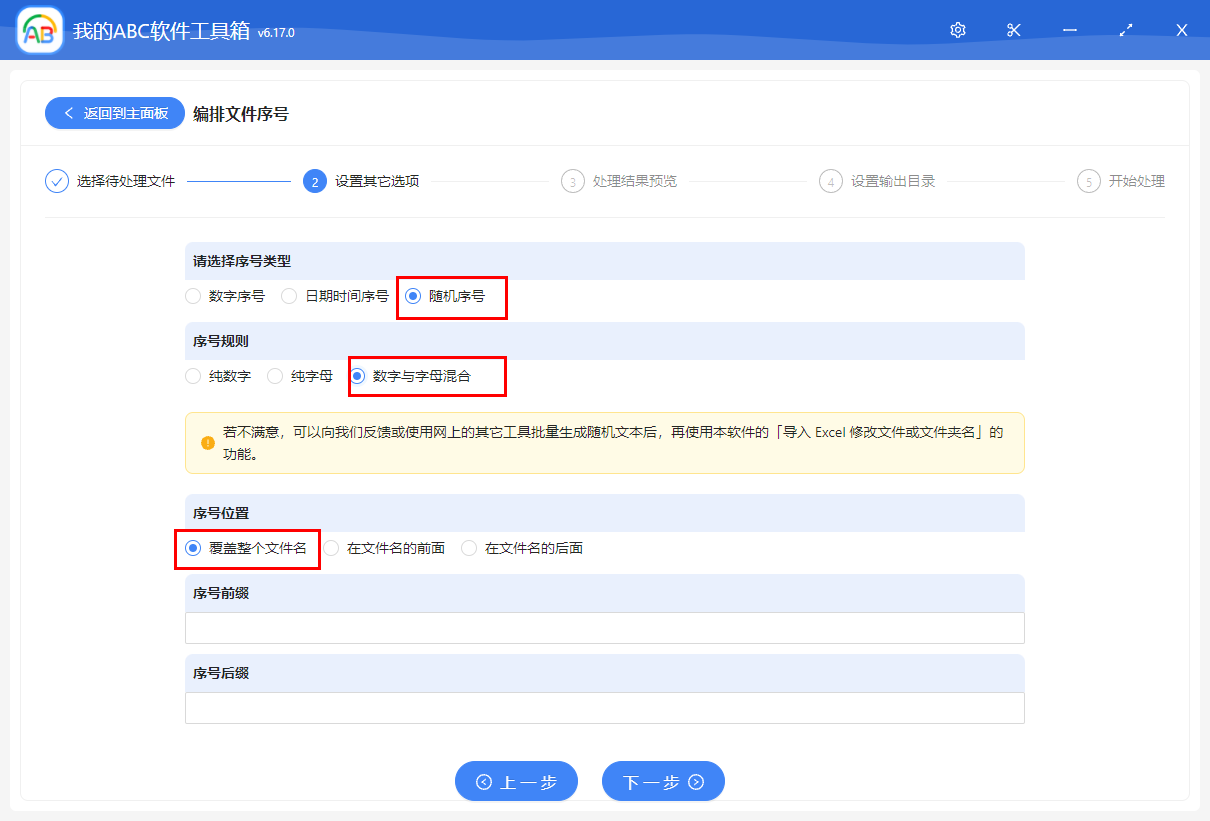Click the checkmark icon on step 选择待处理文件
Screen dimensions: 1210x821
(x=56, y=181)
